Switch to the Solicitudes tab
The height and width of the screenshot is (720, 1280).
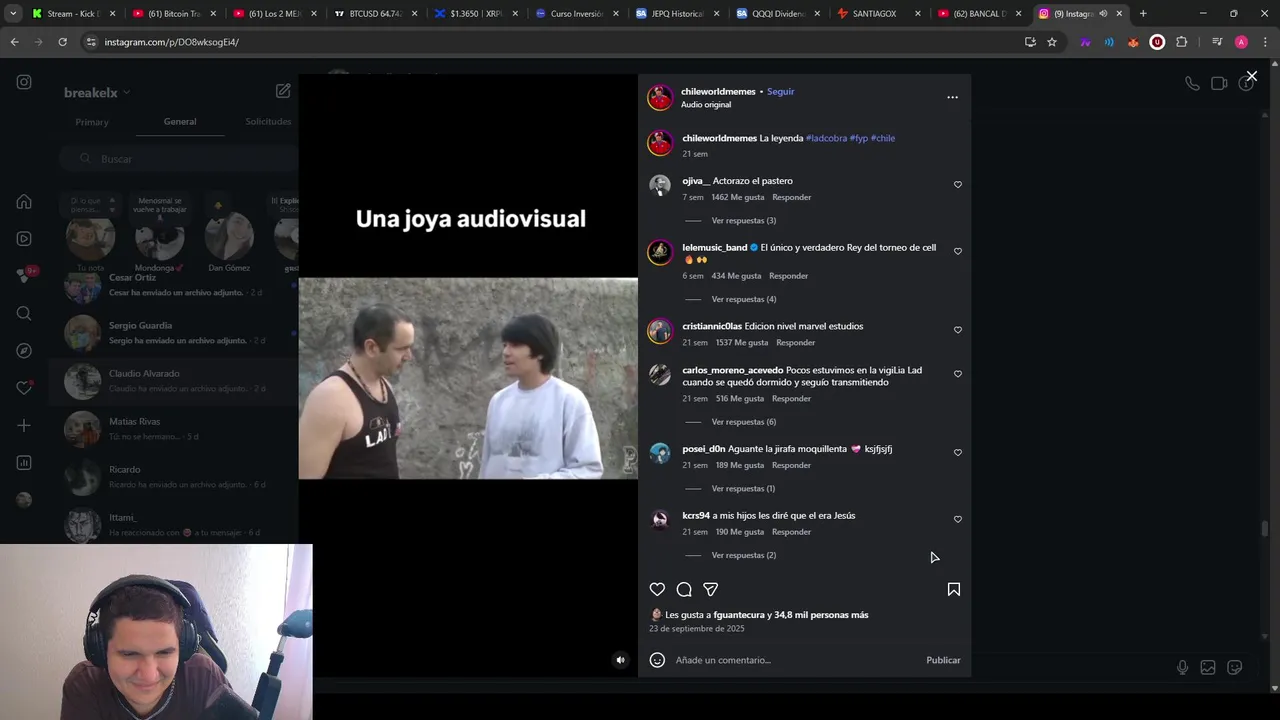point(268,122)
